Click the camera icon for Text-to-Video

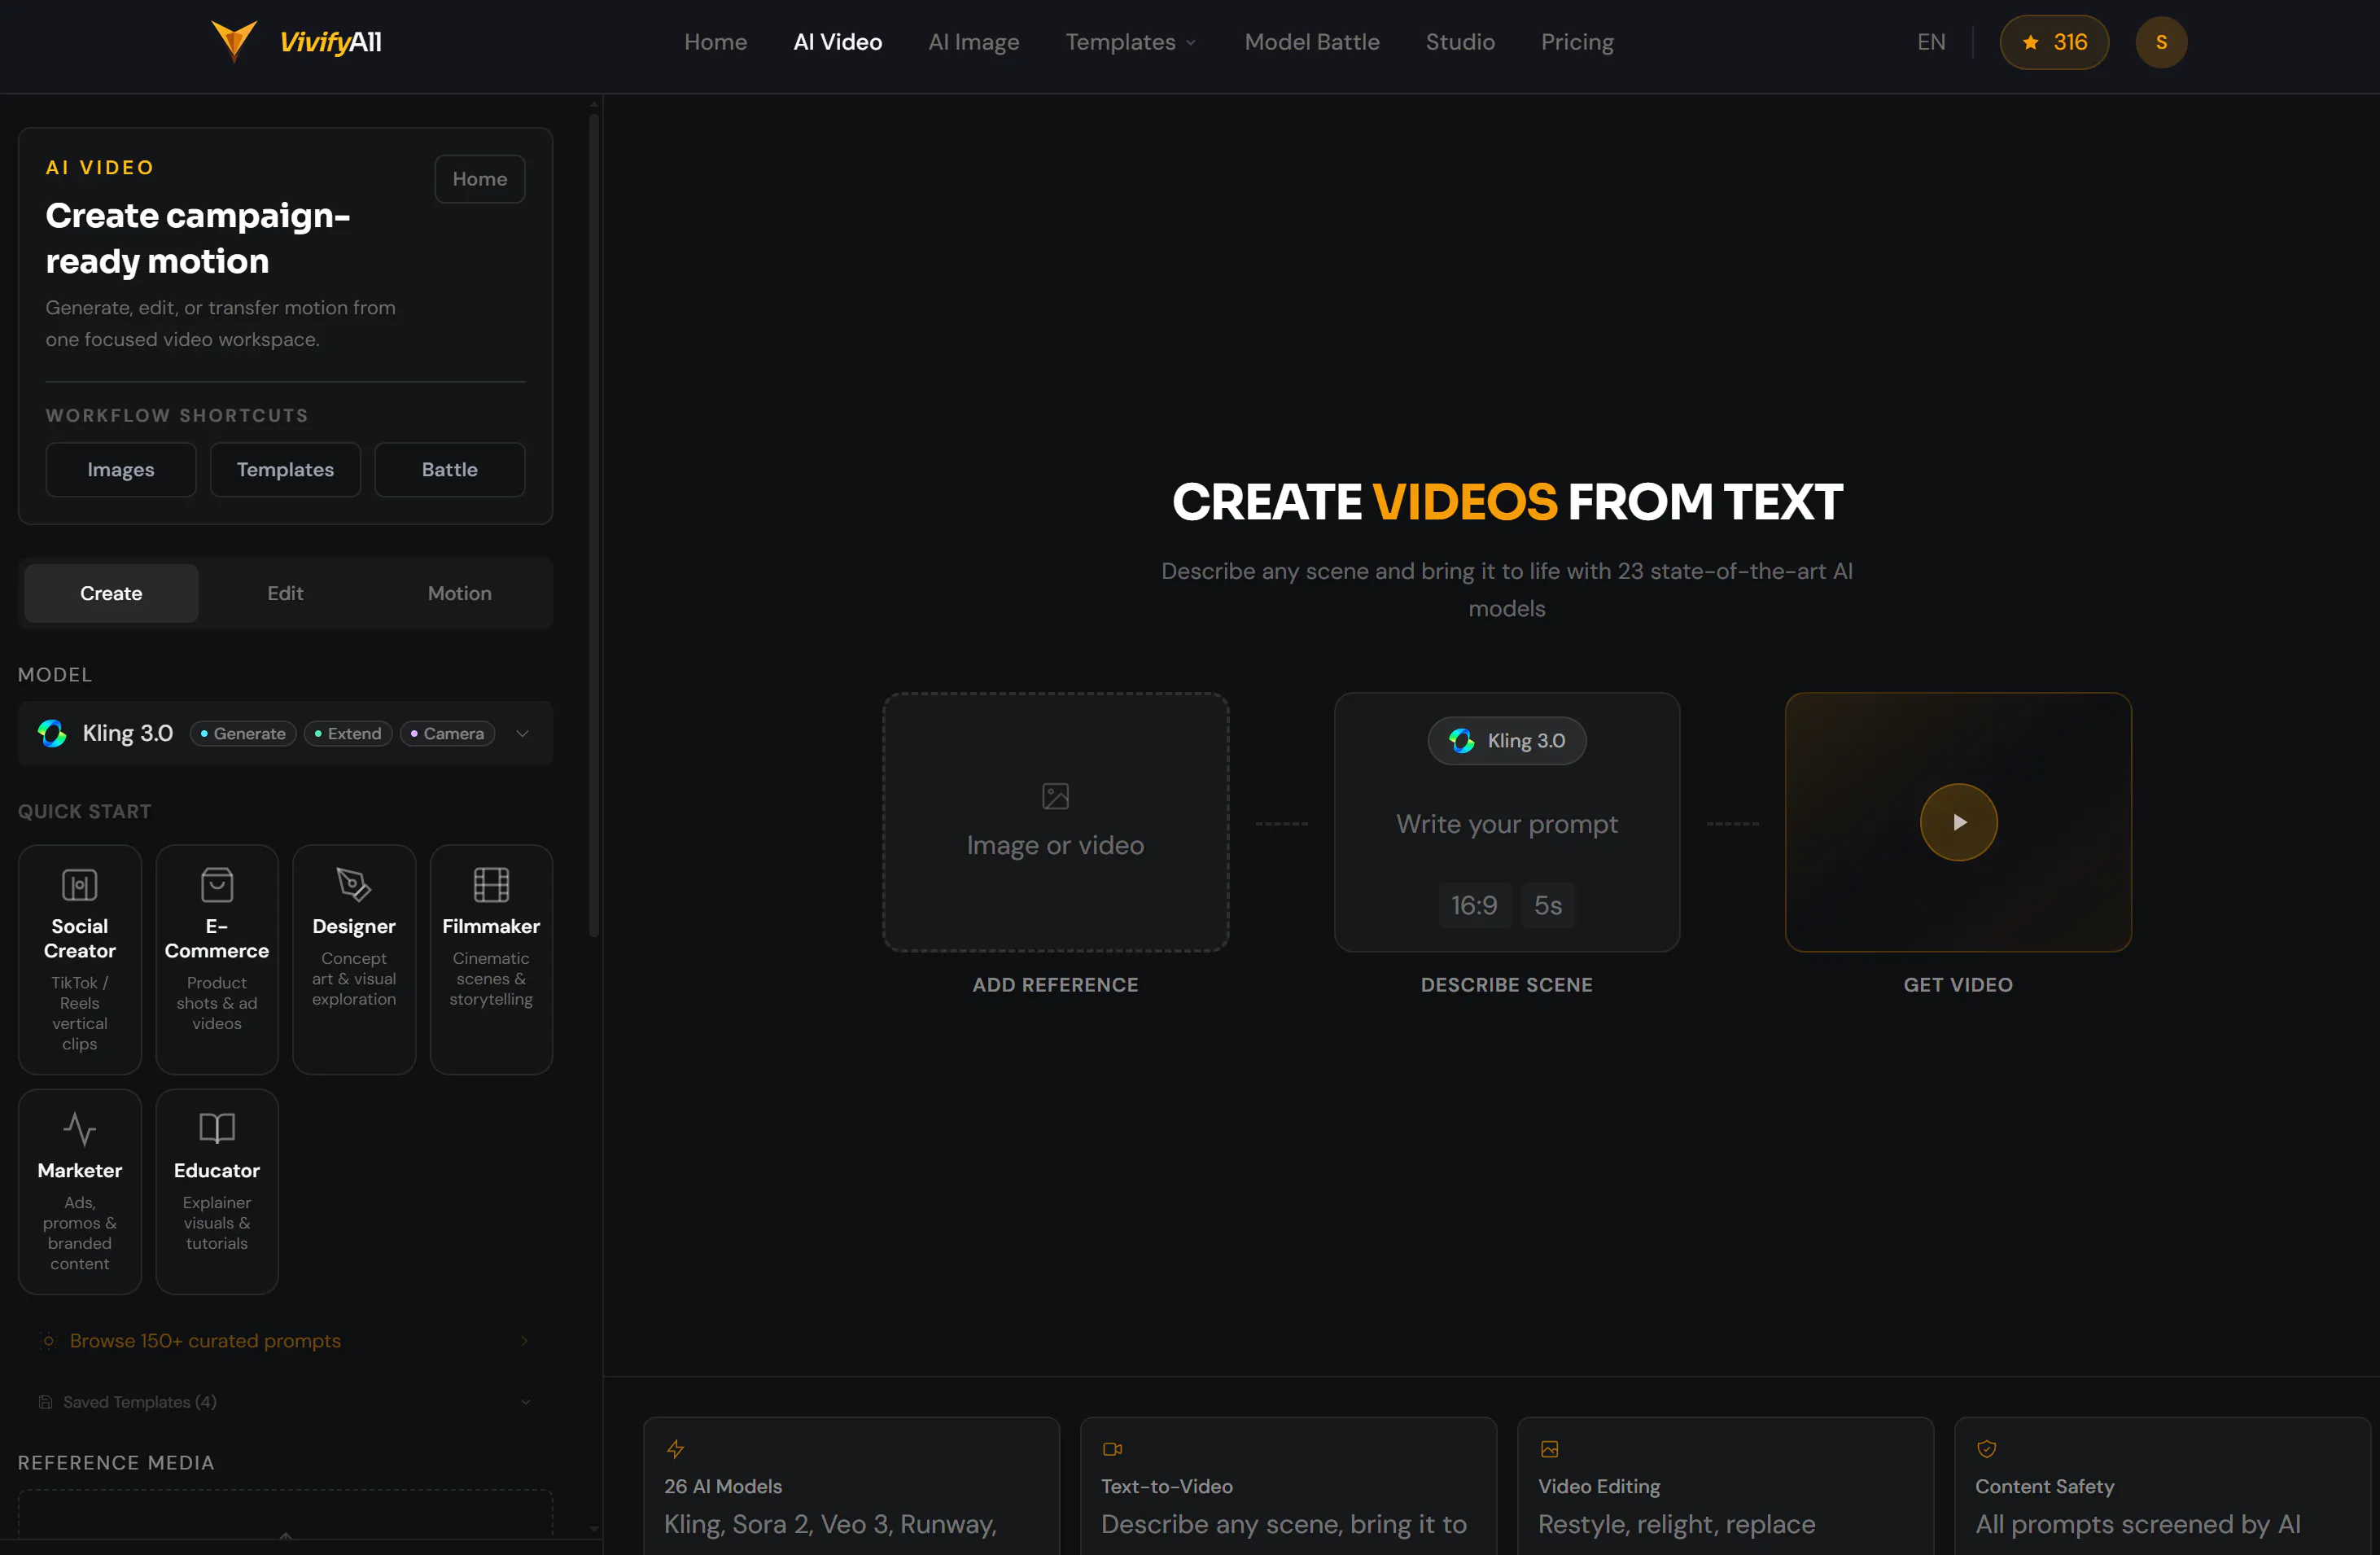(1112, 1449)
